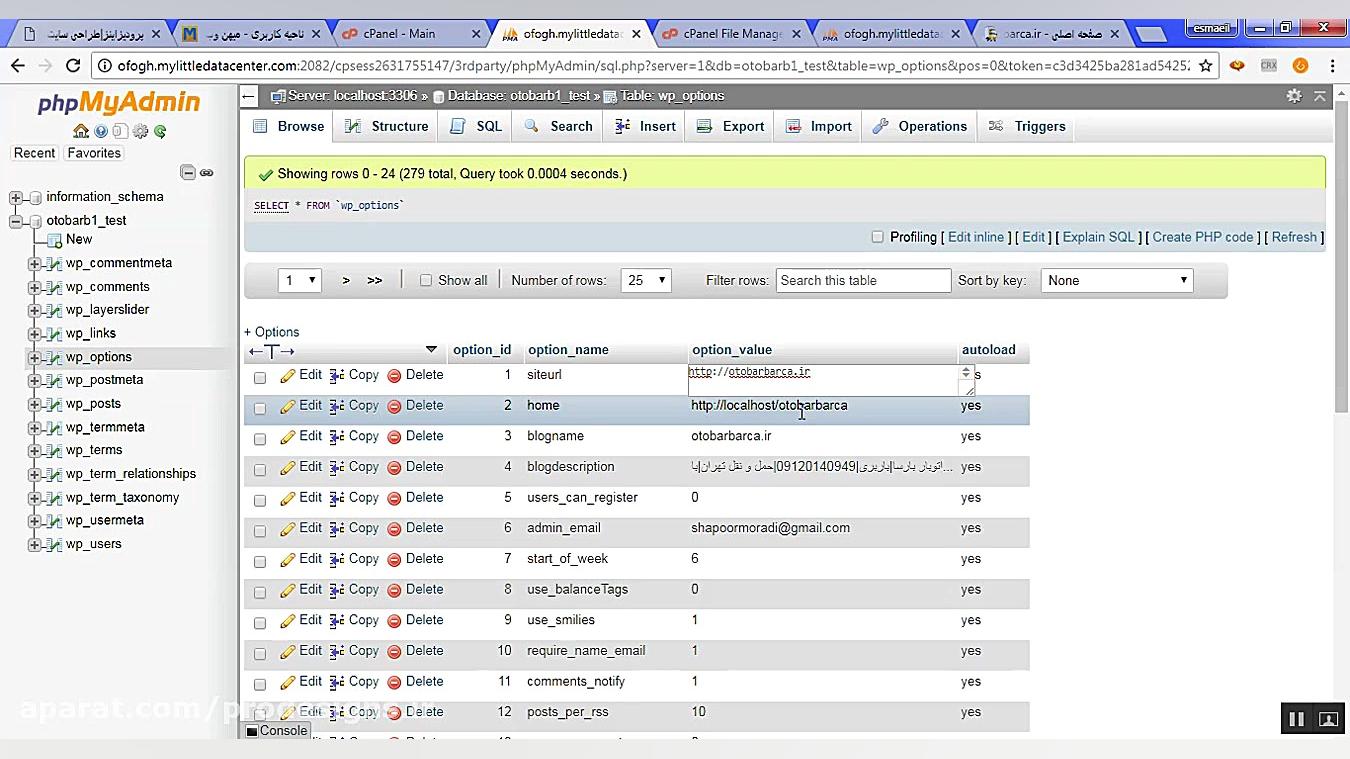Image resolution: width=1350 pixels, height=759 pixels.
Task: Open the full-texts options triangle in table header
Action: click(x=431, y=350)
